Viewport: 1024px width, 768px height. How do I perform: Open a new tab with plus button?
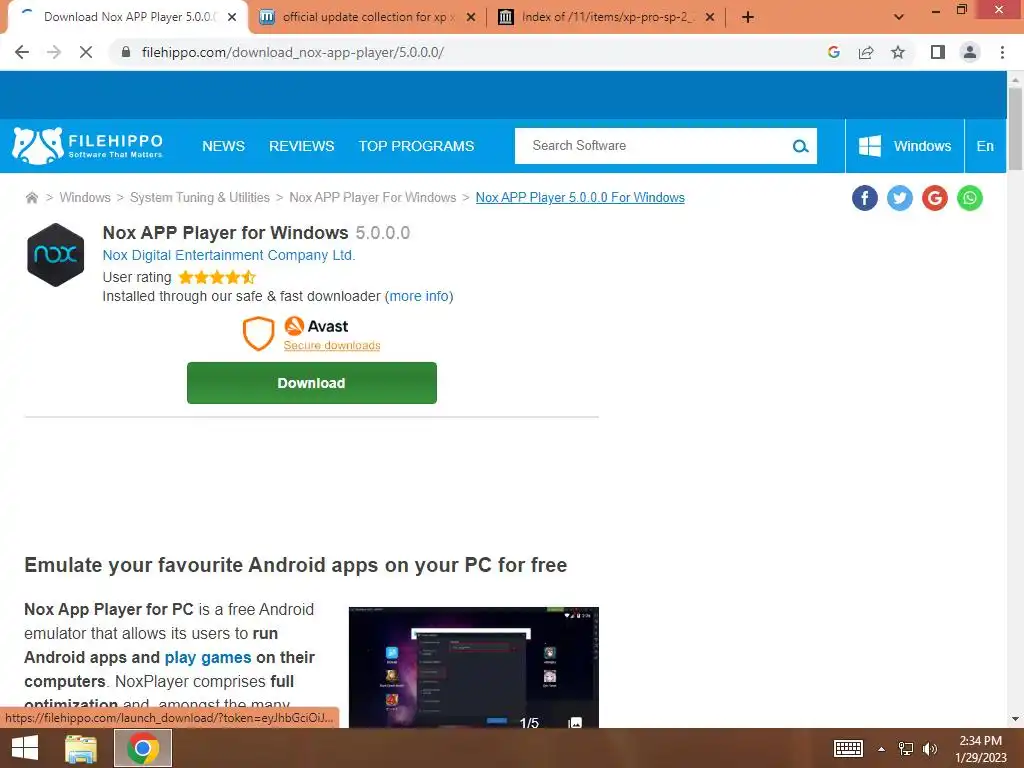(x=748, y=17)
